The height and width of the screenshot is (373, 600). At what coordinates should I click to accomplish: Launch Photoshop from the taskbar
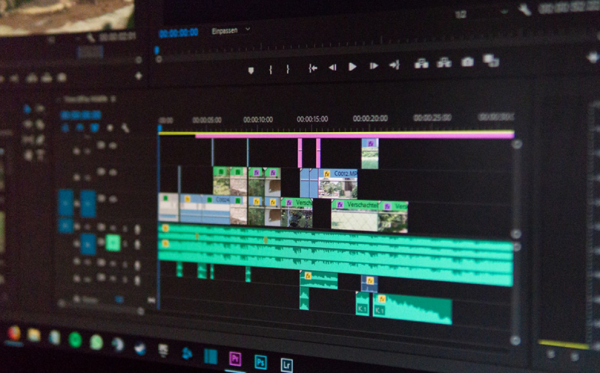click(261, 362)
